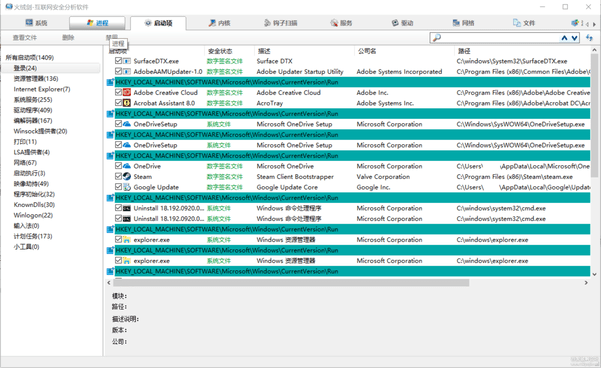601x368 pixels.
Task: Click the Google Update row icon
Action: point(126,187)
